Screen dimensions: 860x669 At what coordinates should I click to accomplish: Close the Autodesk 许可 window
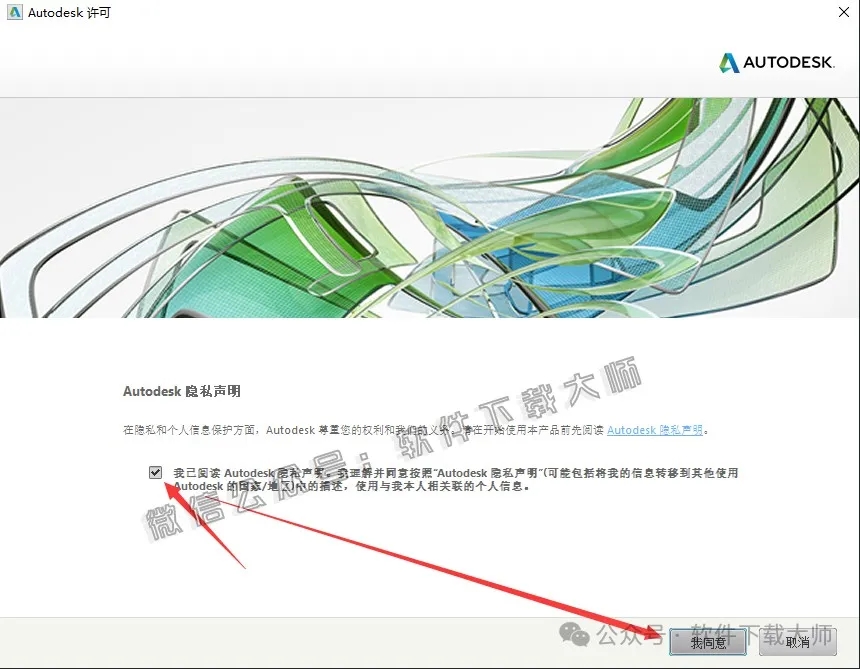point(843,13)
